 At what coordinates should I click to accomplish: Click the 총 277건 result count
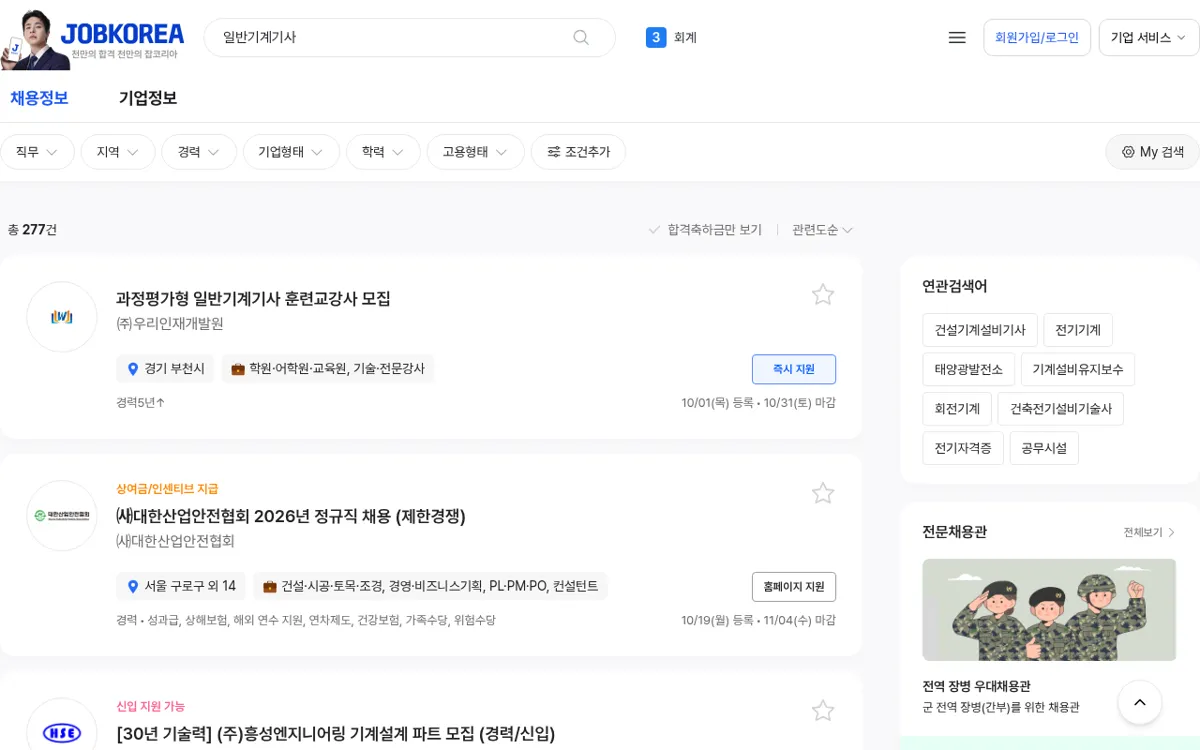coord(32,230)
